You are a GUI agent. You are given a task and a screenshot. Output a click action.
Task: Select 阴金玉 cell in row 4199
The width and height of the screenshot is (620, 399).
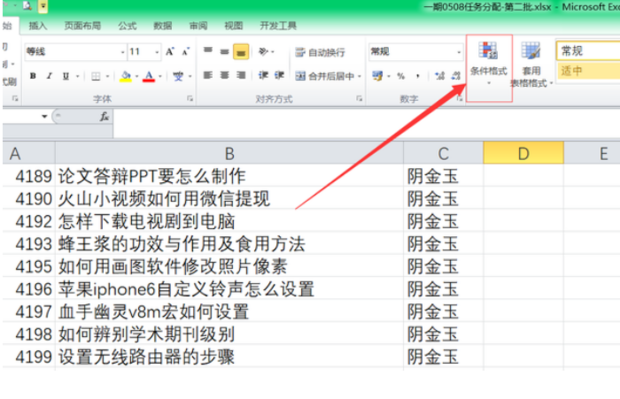(443, 357)
